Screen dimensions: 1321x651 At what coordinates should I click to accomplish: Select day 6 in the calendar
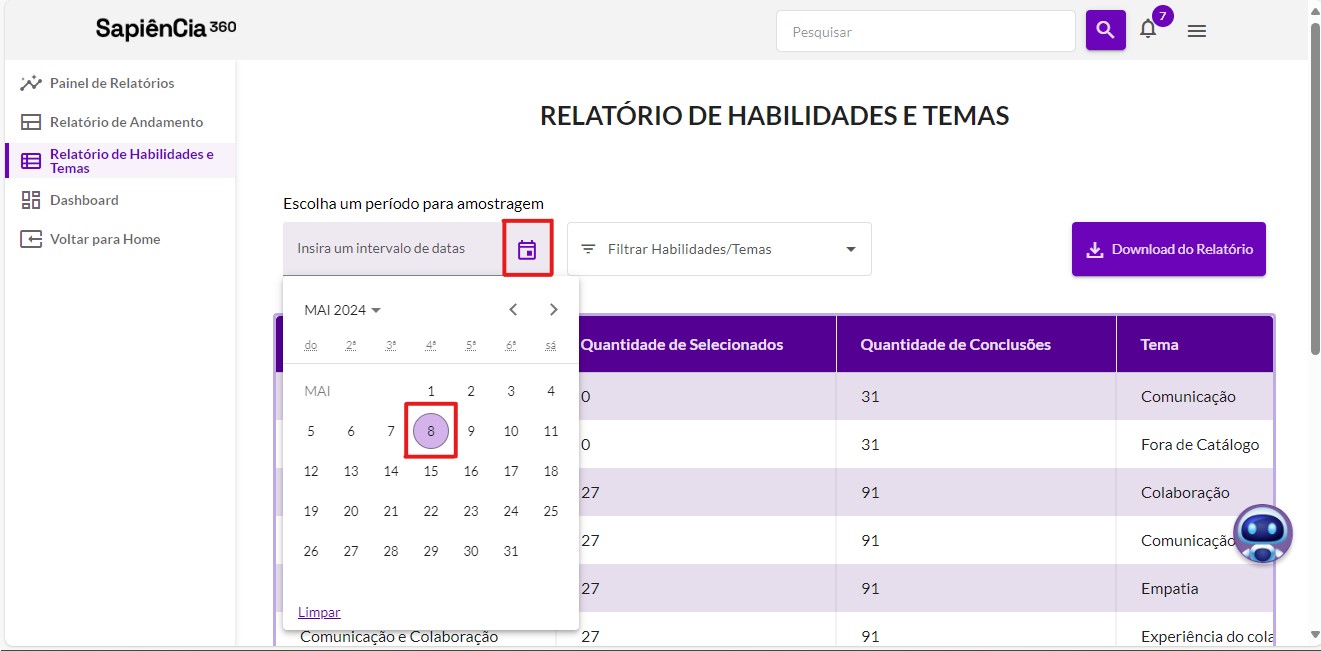pyautogui.click(x=351, y=431)
